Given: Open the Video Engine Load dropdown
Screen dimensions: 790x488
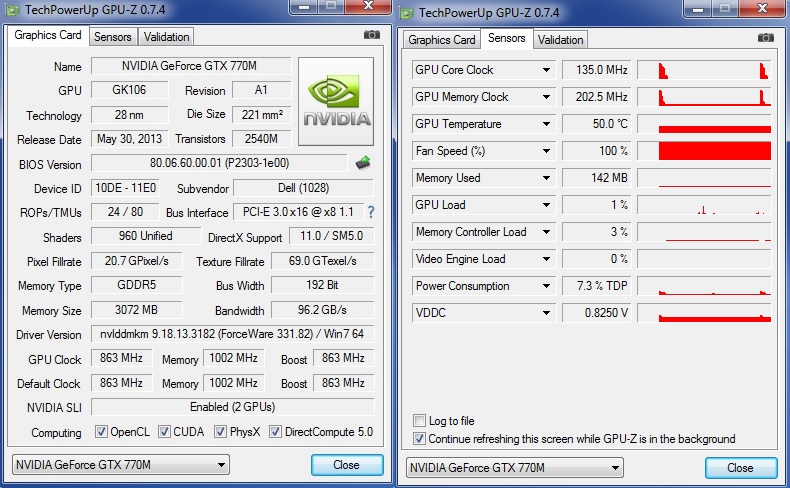Looking at the screenshot, I should click(546, 259).
